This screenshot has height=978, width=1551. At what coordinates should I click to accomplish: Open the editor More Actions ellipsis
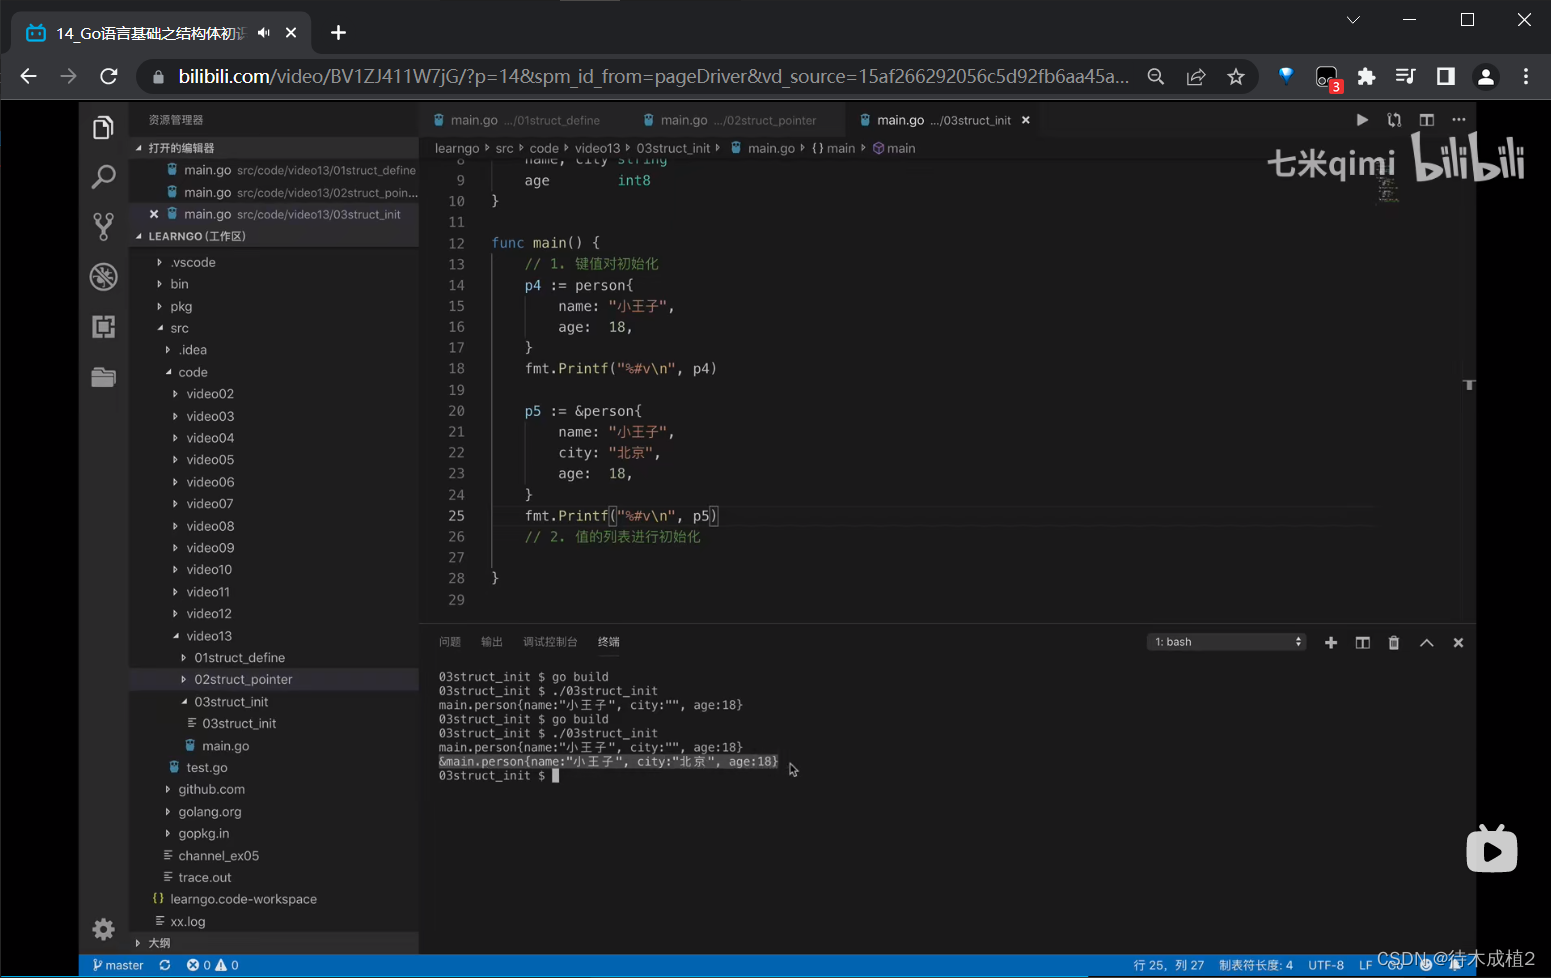(x=1459, y=120)
